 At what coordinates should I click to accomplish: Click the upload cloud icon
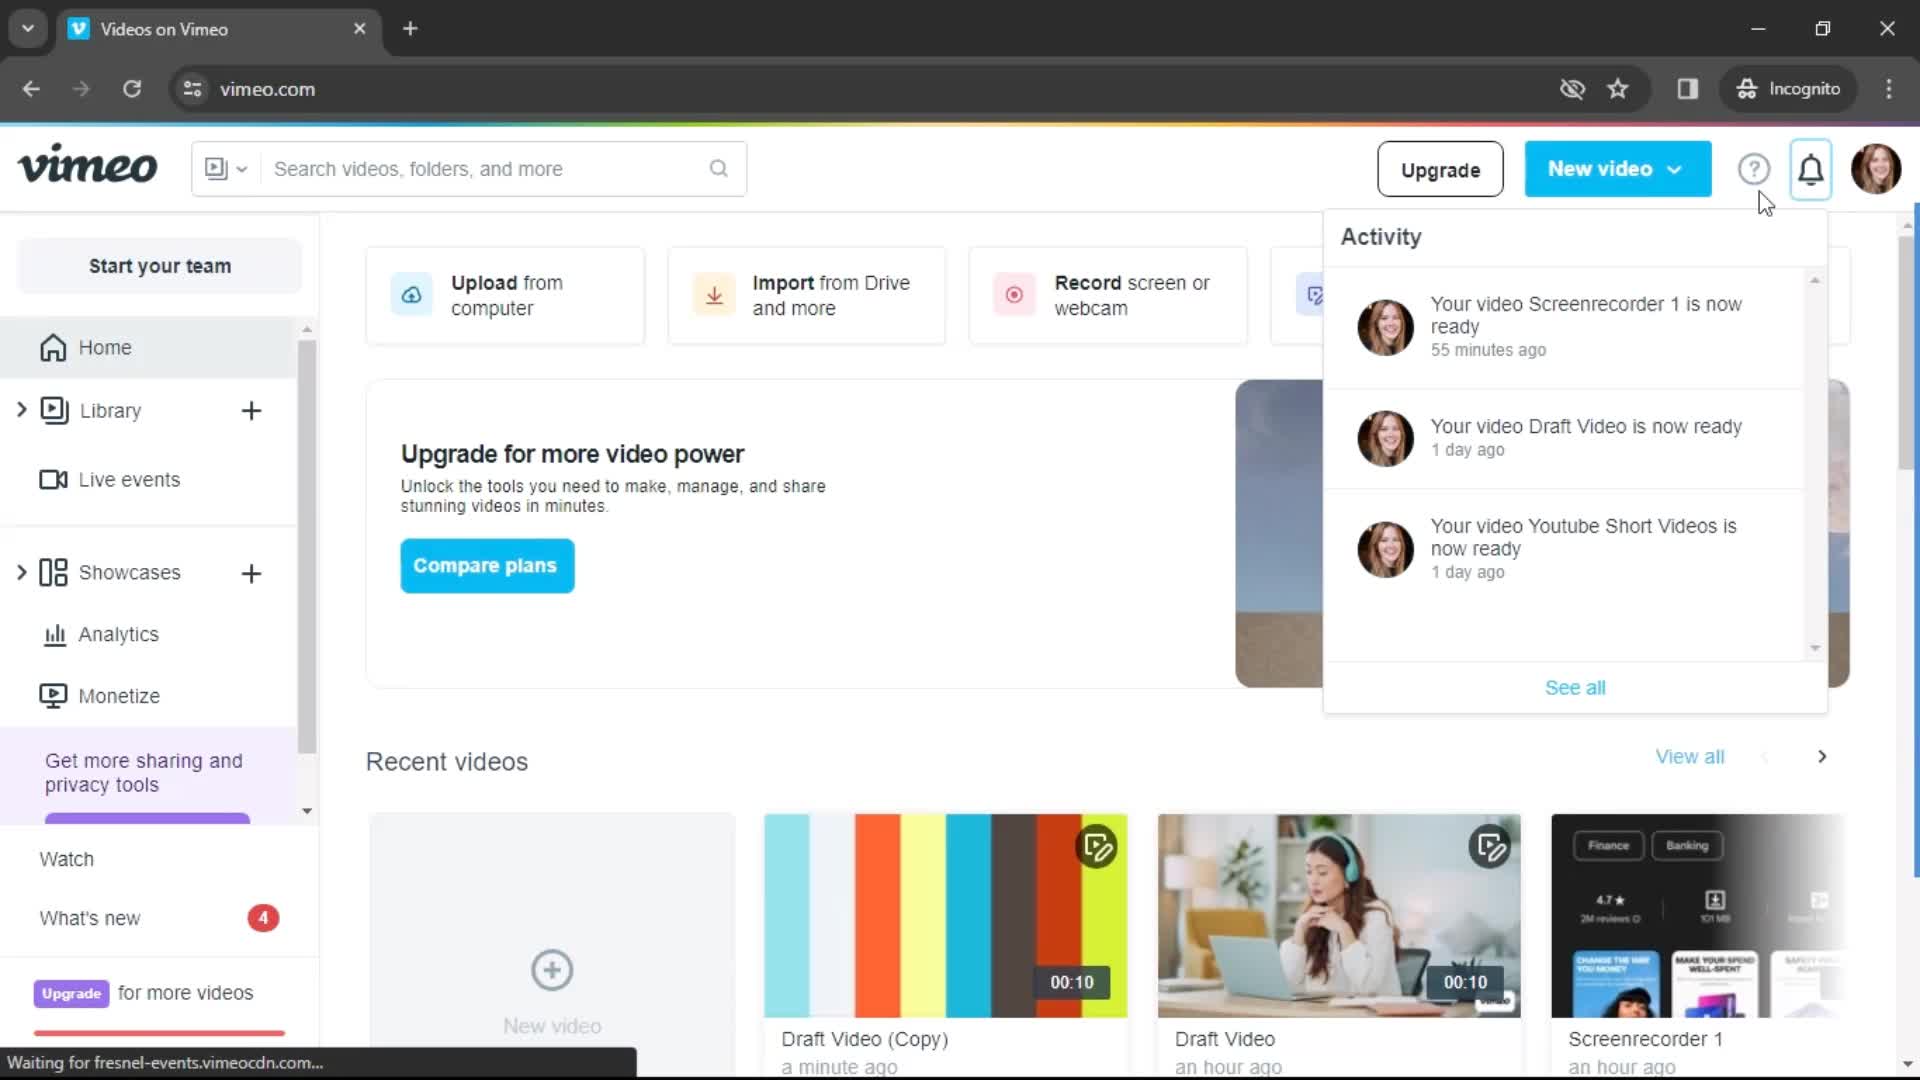411,295
